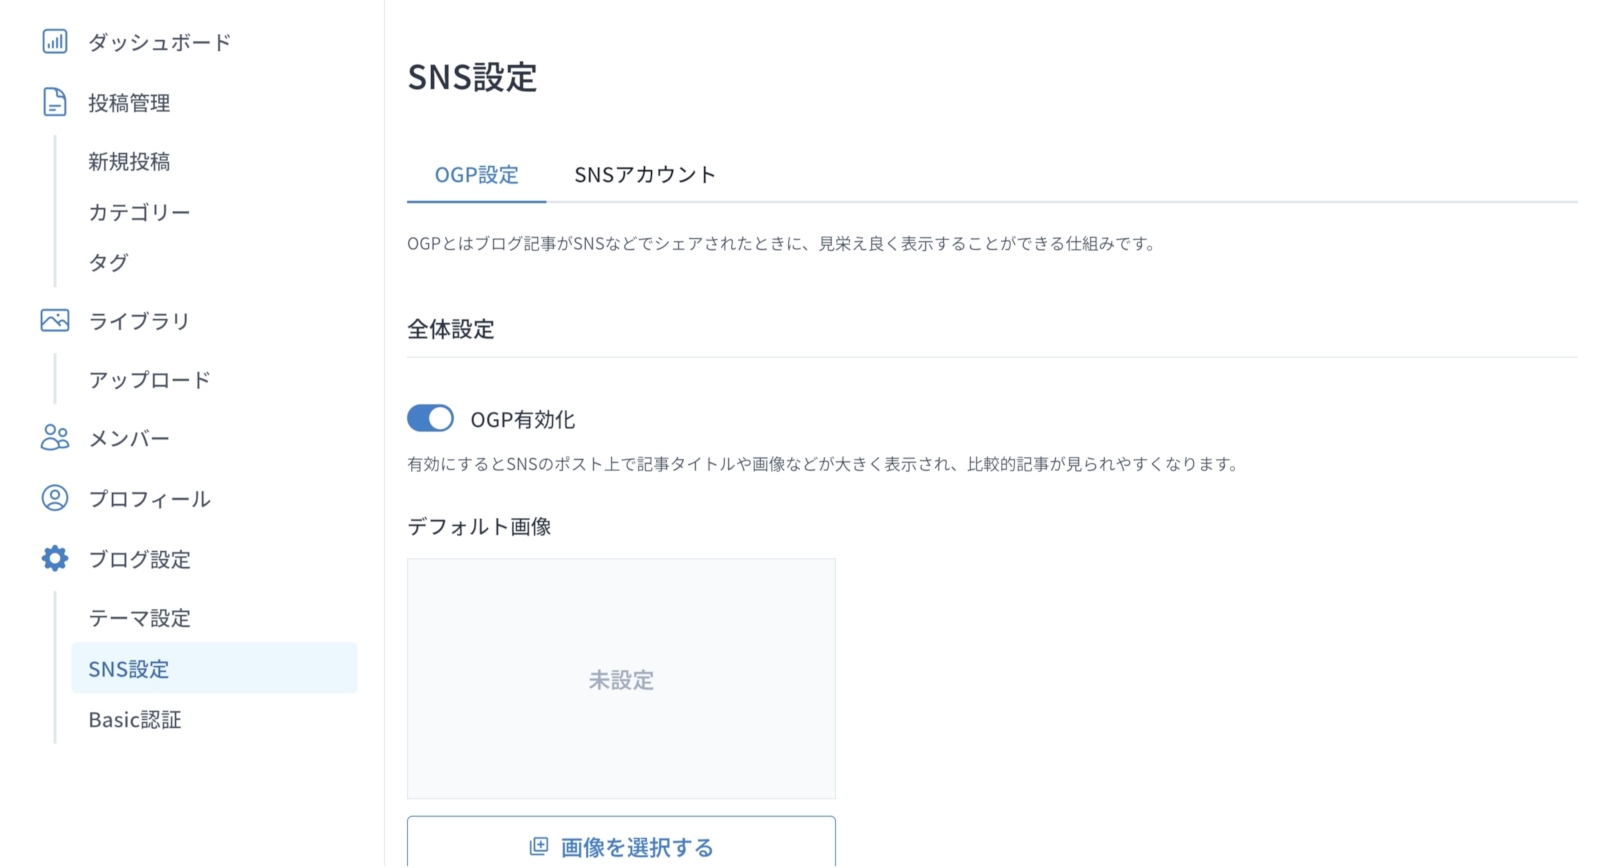
Task: Open the カテゴリー page
Action: [x=139, y=212]
